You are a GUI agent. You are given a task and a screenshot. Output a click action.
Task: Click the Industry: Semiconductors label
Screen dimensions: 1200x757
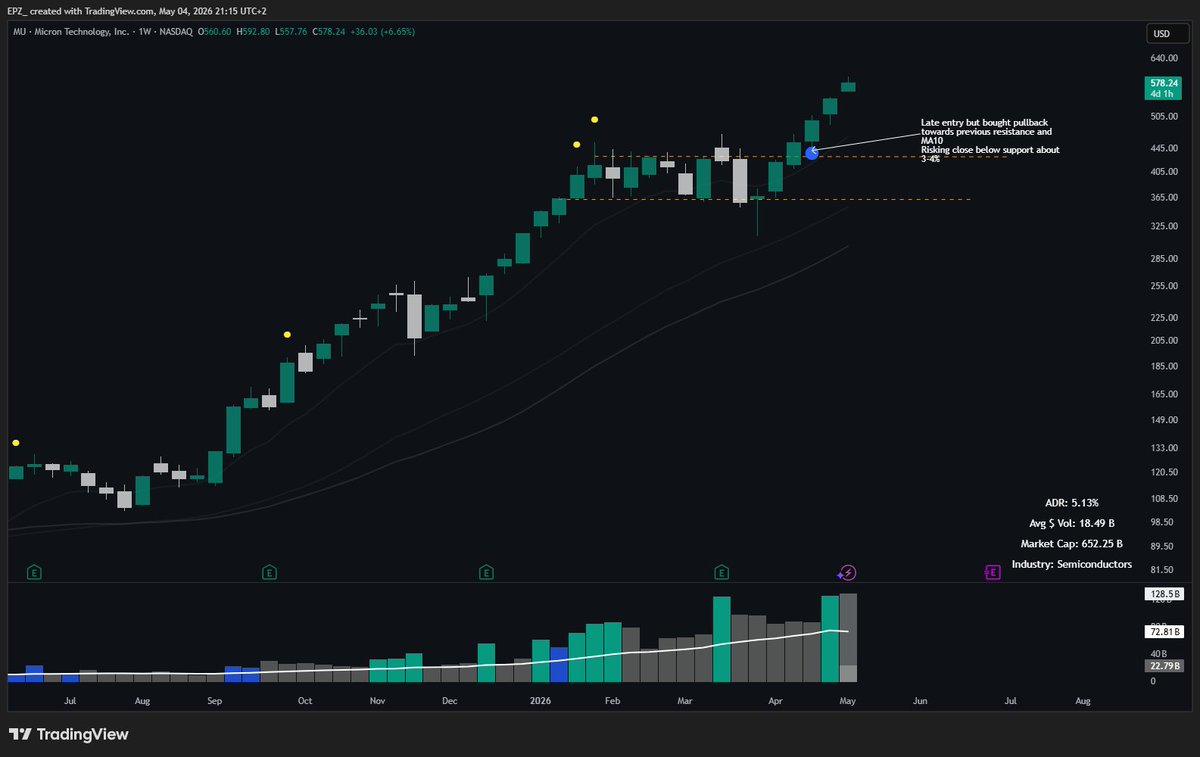click(x=1071, y=565)
